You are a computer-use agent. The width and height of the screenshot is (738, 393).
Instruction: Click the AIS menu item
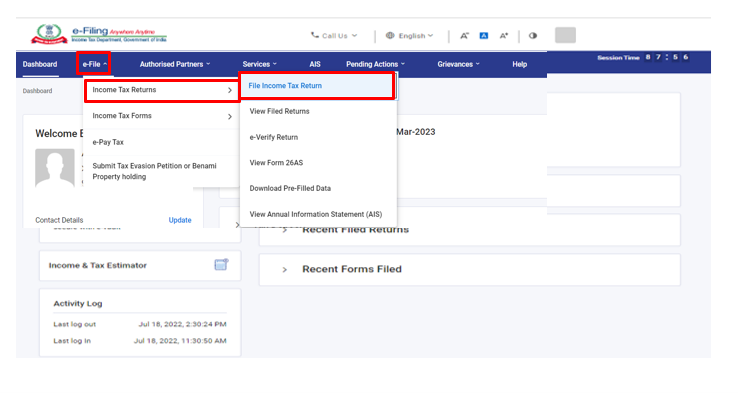(x=315, y=64)
